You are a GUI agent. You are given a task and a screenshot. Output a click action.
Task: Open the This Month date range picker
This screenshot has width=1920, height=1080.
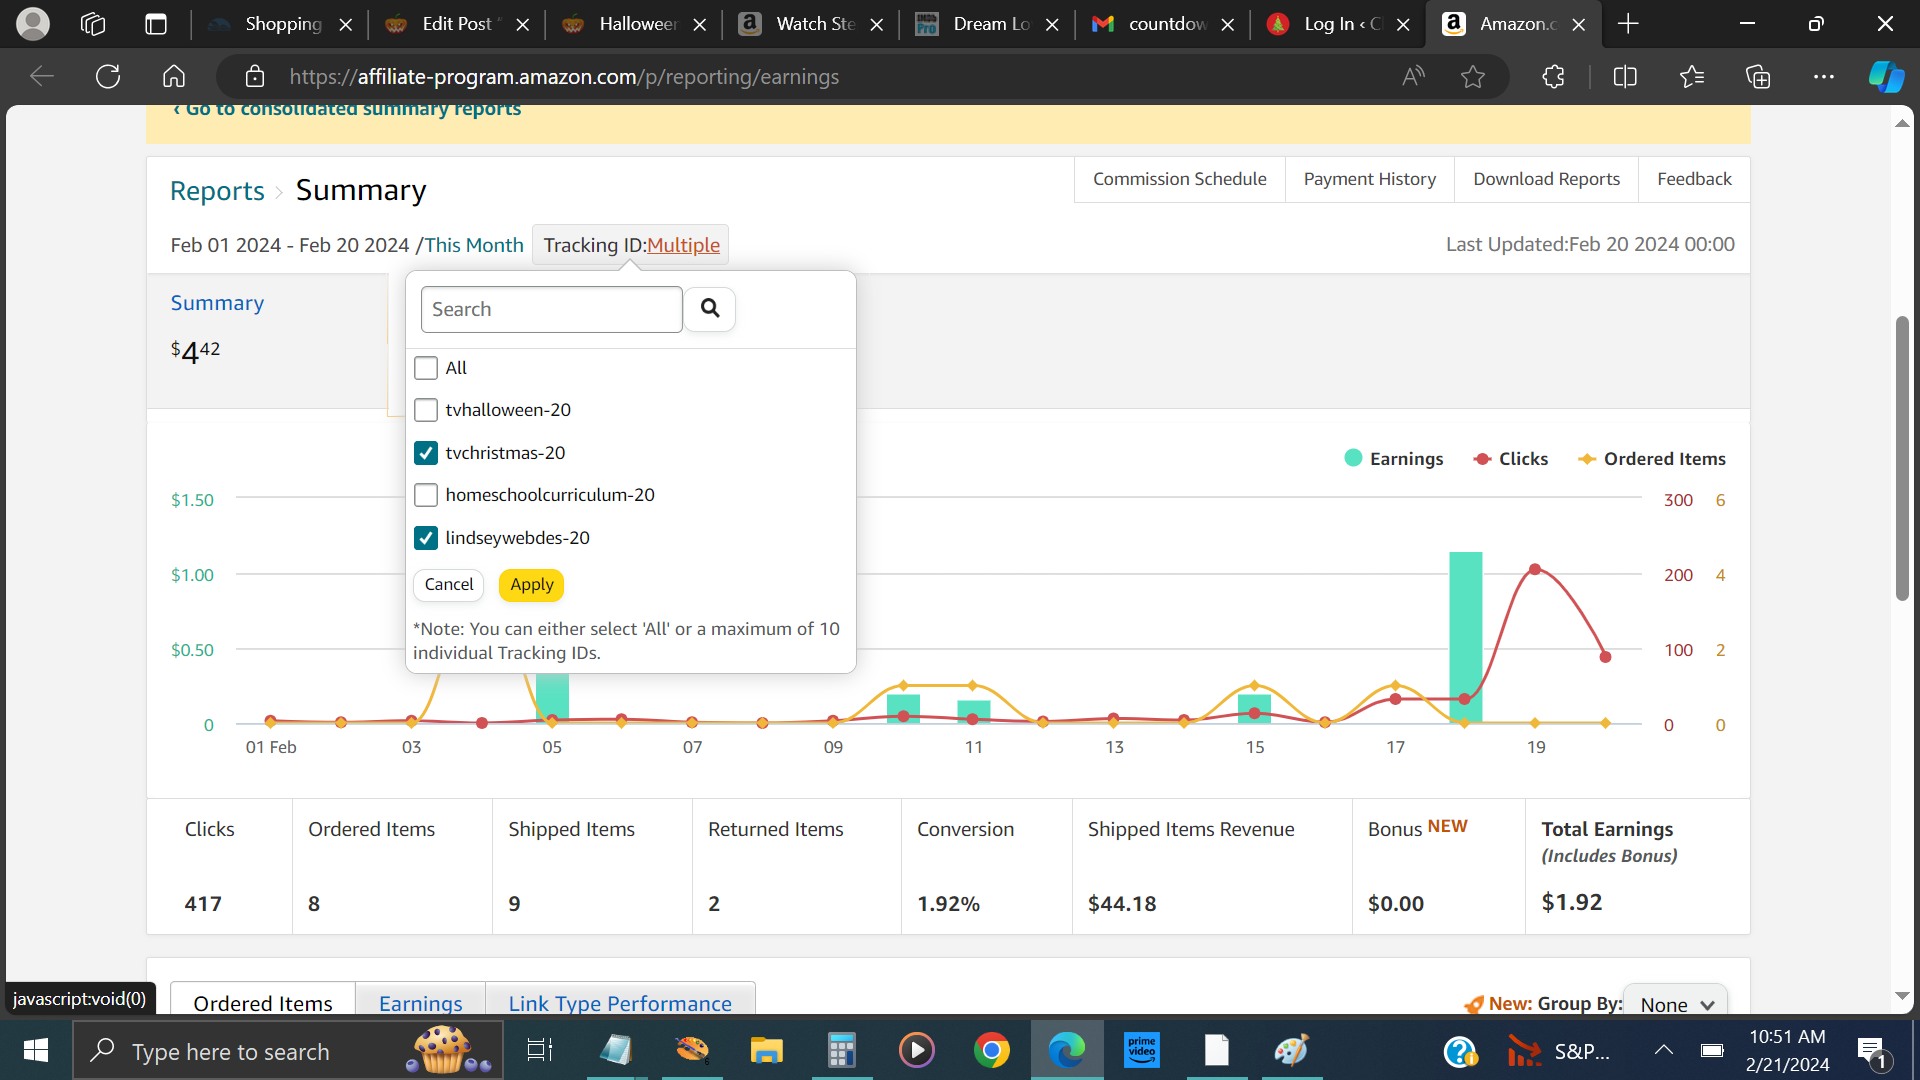click(x=474, y=245)
